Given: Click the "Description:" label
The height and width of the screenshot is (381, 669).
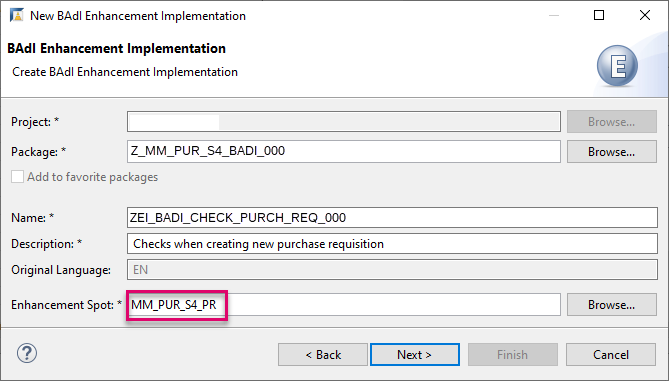Looking at the screenshot, I should tap(43, 244).
